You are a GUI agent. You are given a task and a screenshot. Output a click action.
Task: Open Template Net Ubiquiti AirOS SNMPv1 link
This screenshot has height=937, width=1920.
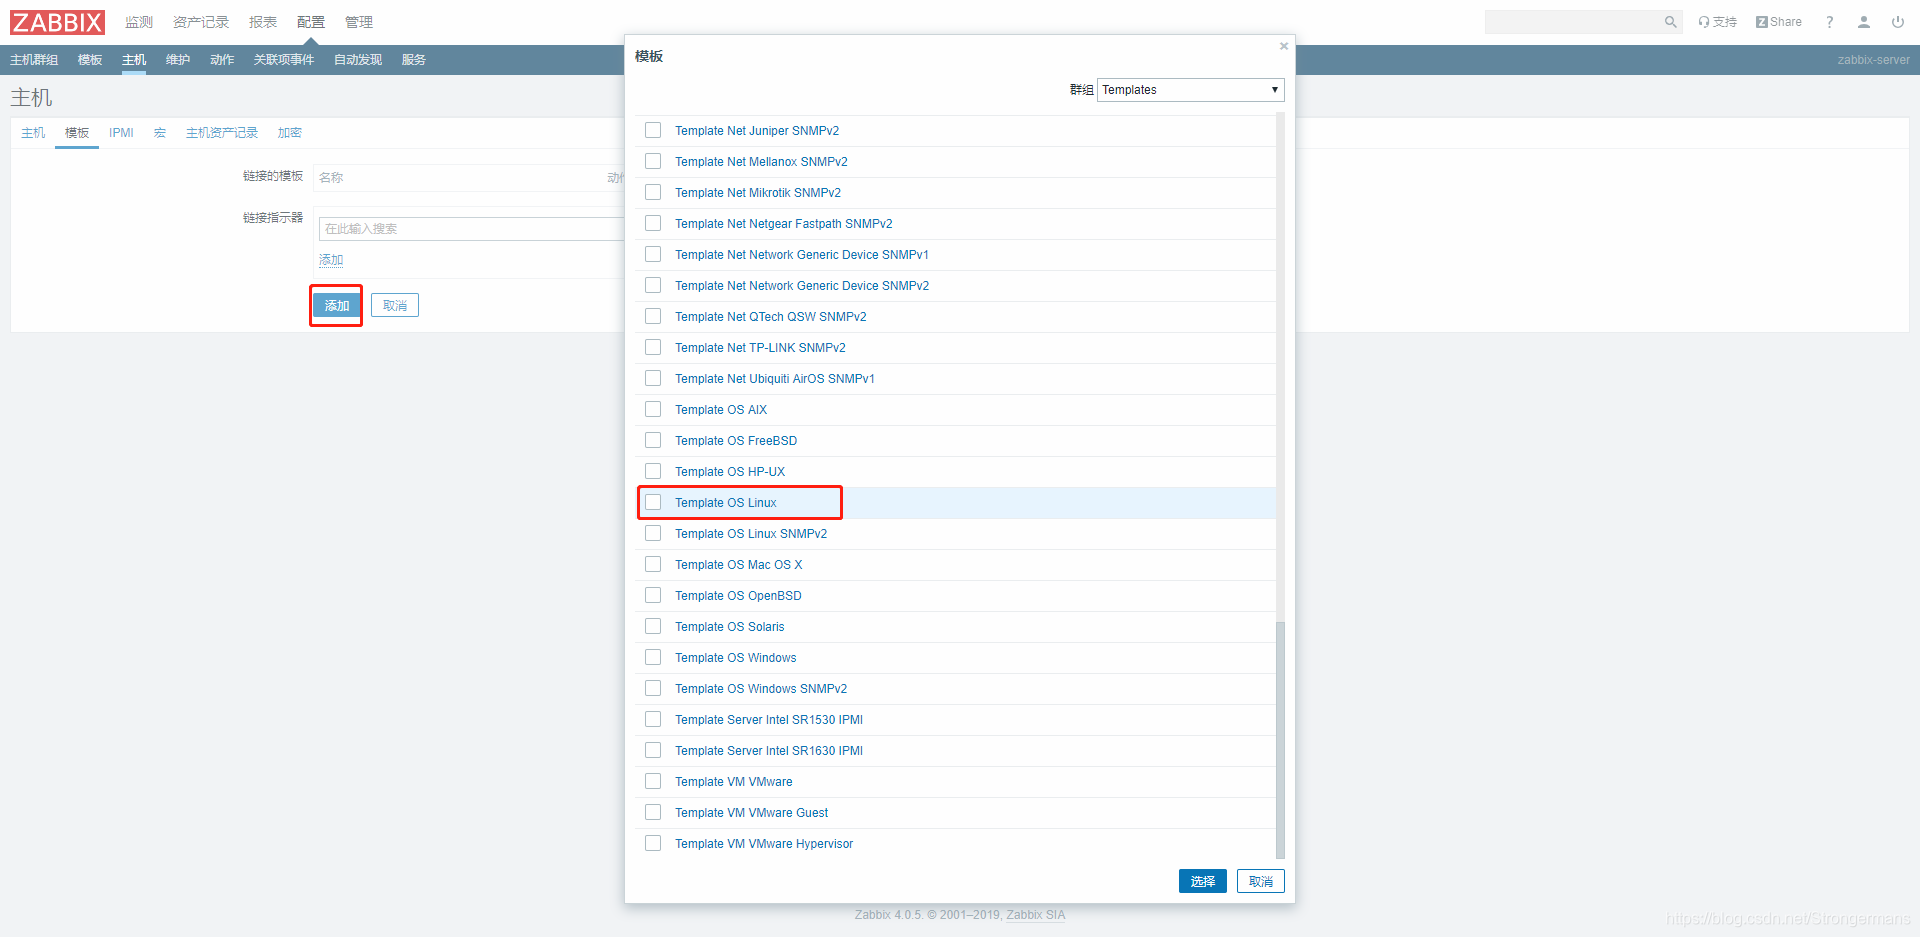click(775, 379)
